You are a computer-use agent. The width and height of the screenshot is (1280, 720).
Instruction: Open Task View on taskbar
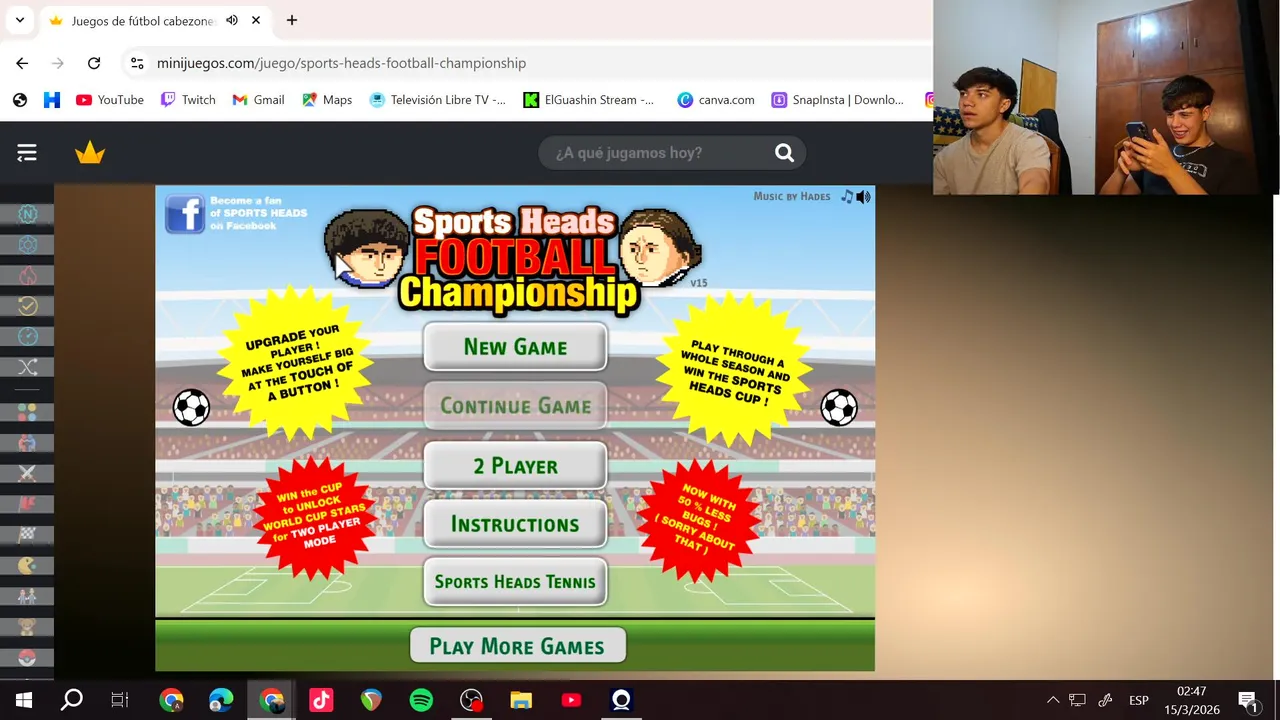pos(120,700)
